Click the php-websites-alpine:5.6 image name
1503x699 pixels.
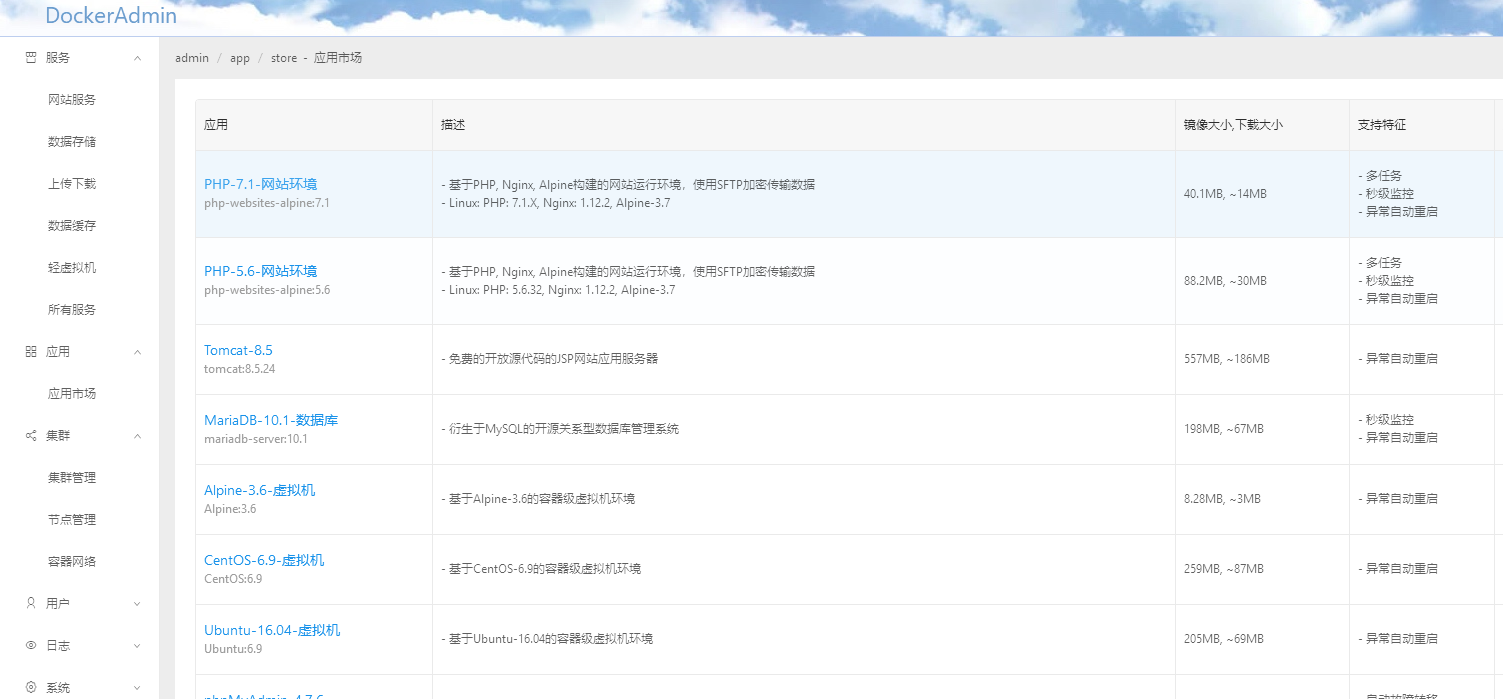pos(267,290)
